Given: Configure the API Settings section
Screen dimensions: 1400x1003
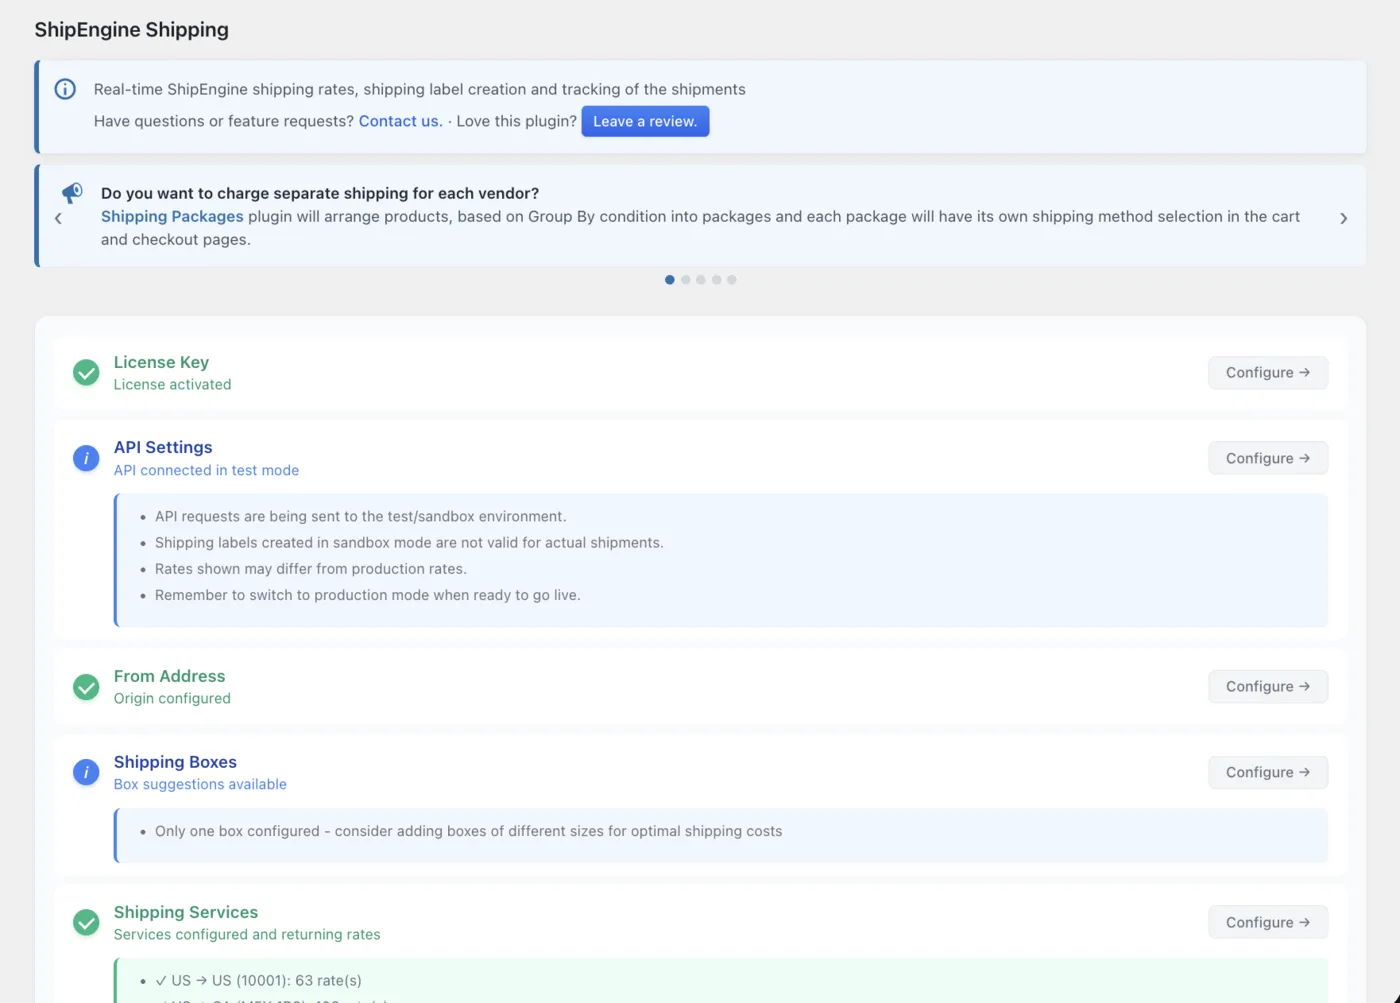Looking at the screenshot, I should point(1268,458).
